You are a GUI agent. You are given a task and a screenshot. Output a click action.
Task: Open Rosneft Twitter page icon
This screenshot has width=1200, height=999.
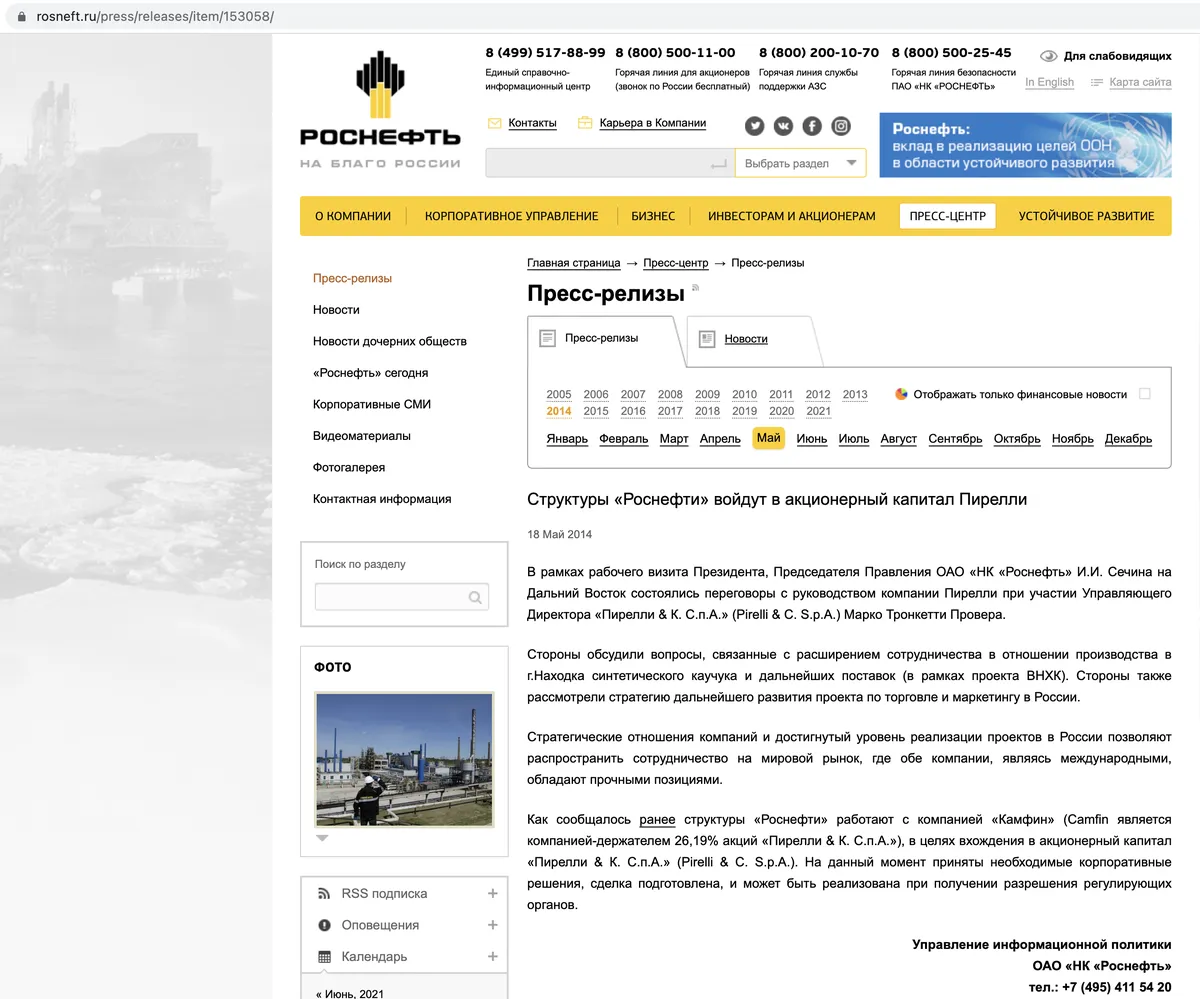pos(754,126)
